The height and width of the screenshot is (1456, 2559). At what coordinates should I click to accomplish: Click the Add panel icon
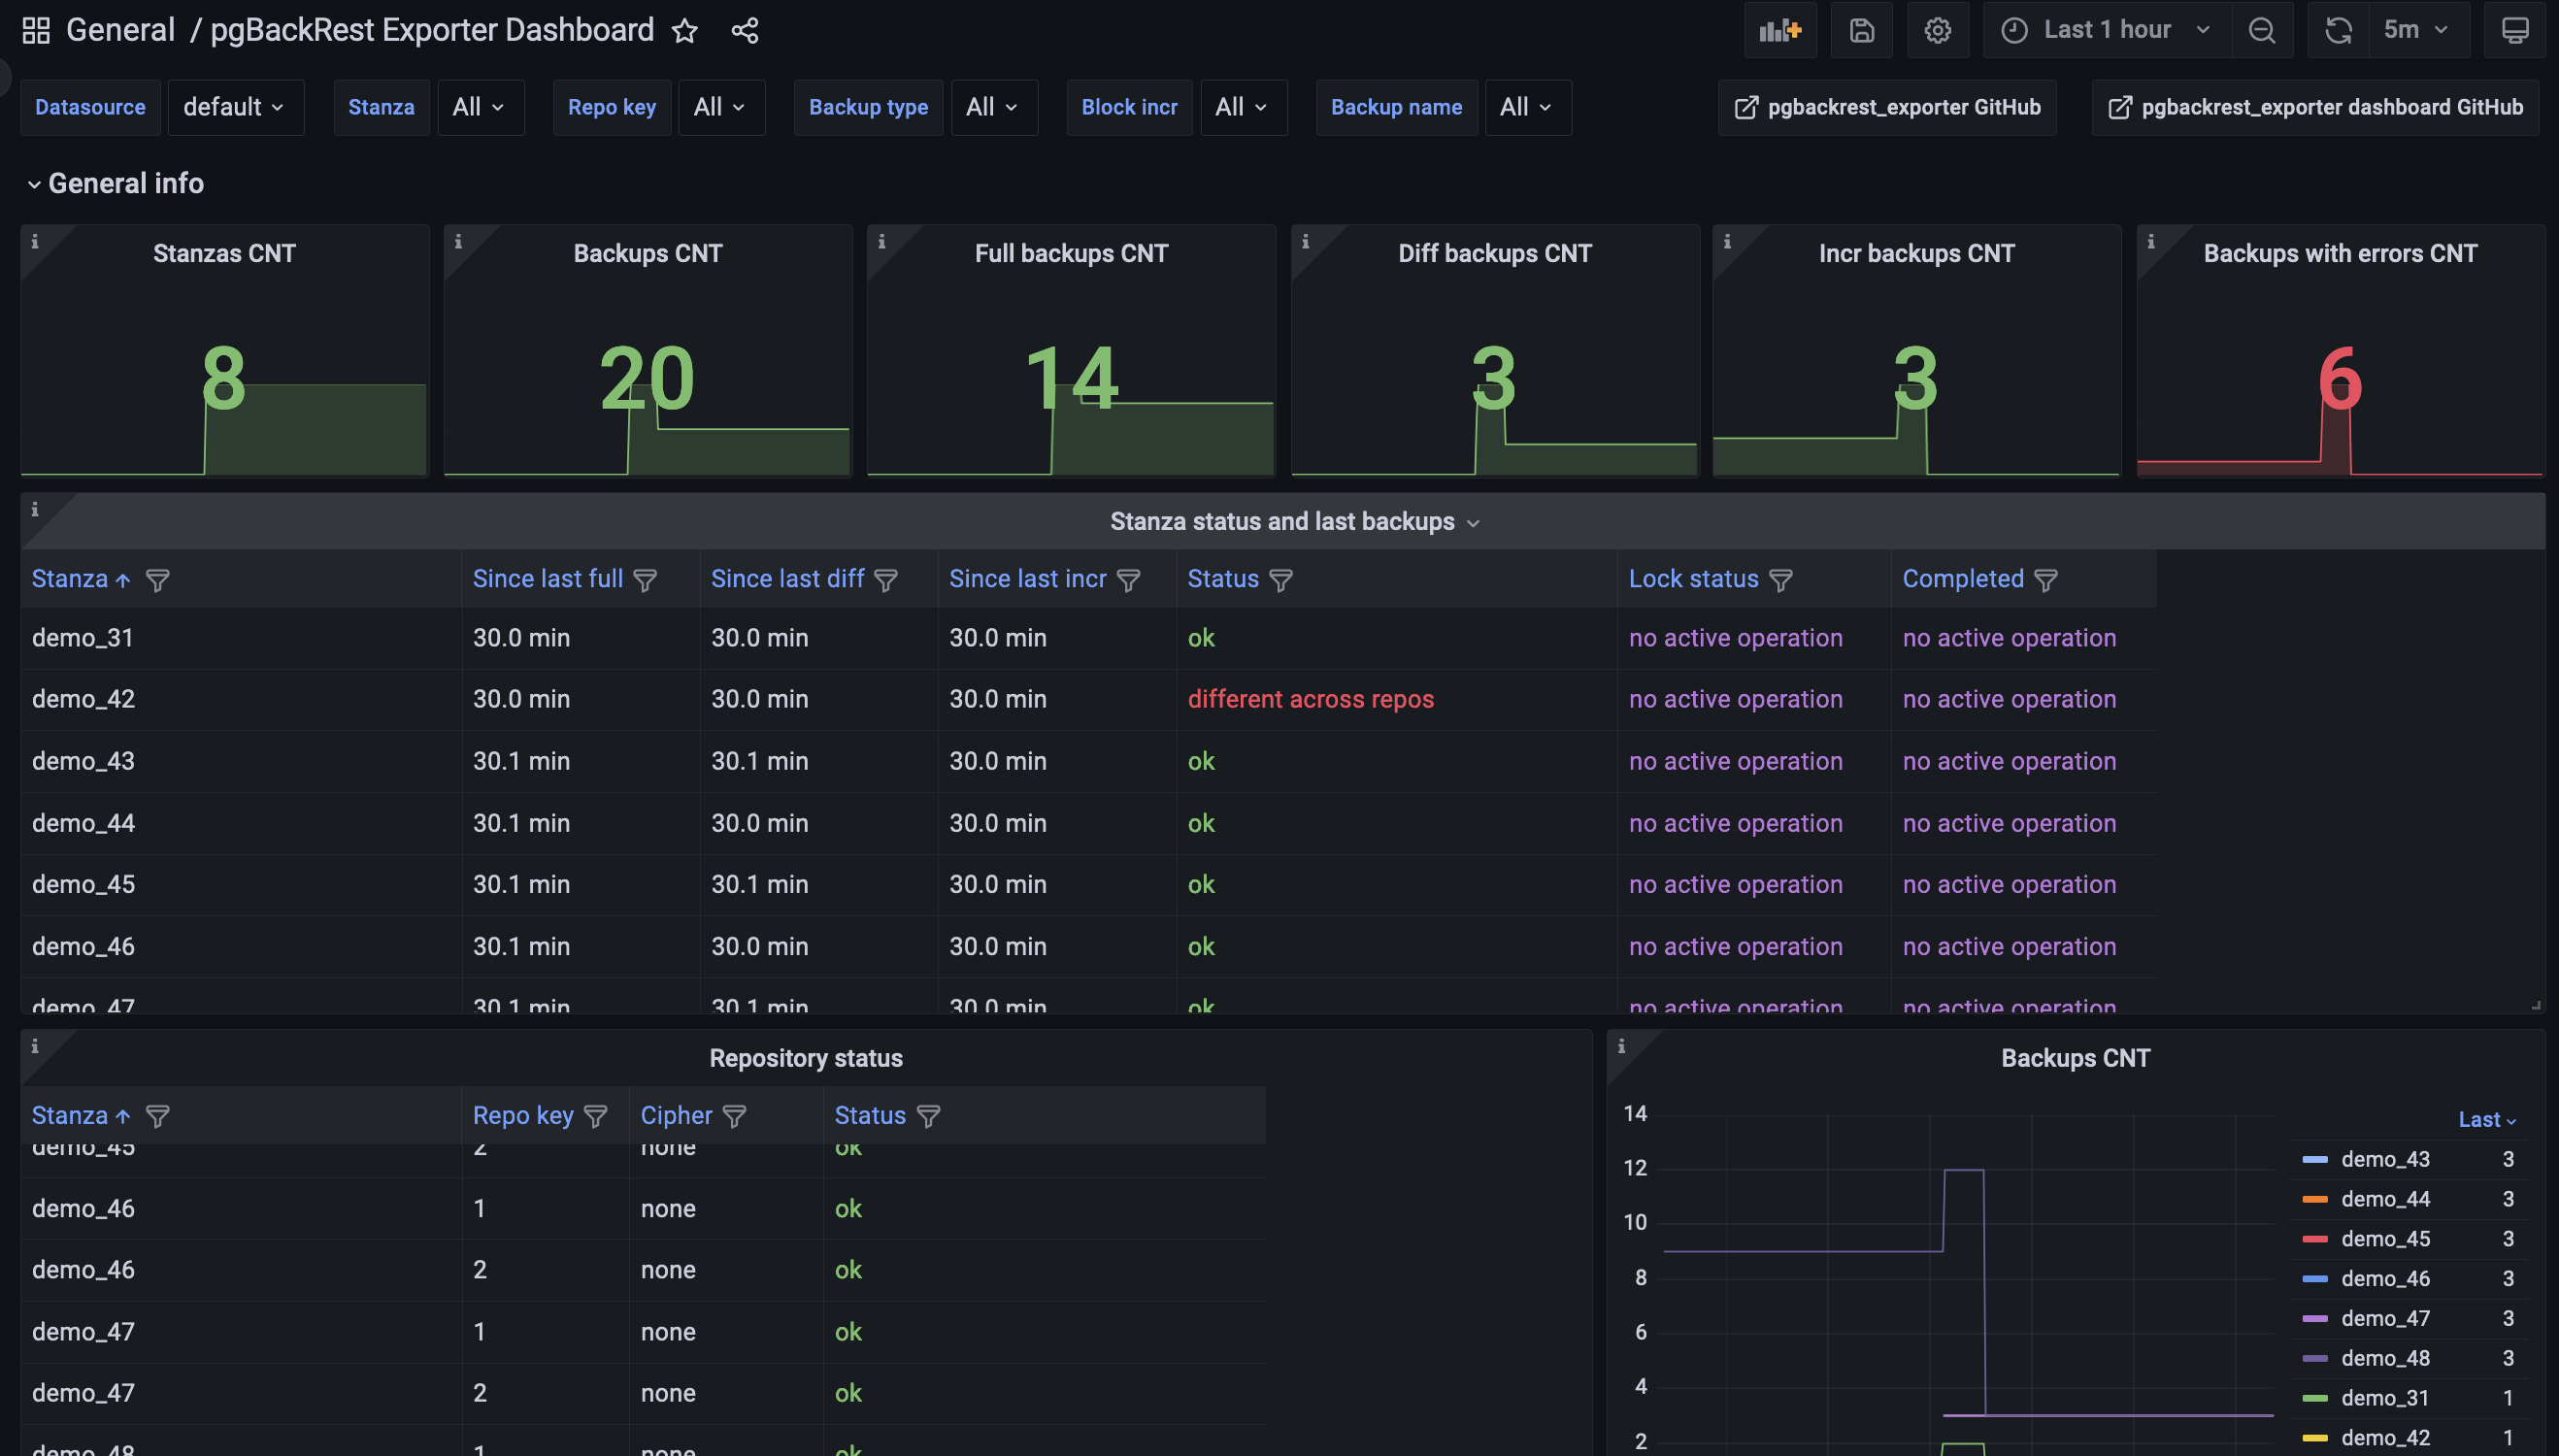(x=1779, y=30)
